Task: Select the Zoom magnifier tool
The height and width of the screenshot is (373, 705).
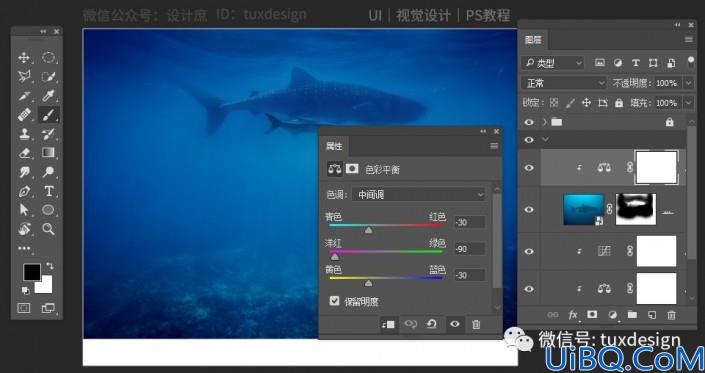Action: pos(48,229)
